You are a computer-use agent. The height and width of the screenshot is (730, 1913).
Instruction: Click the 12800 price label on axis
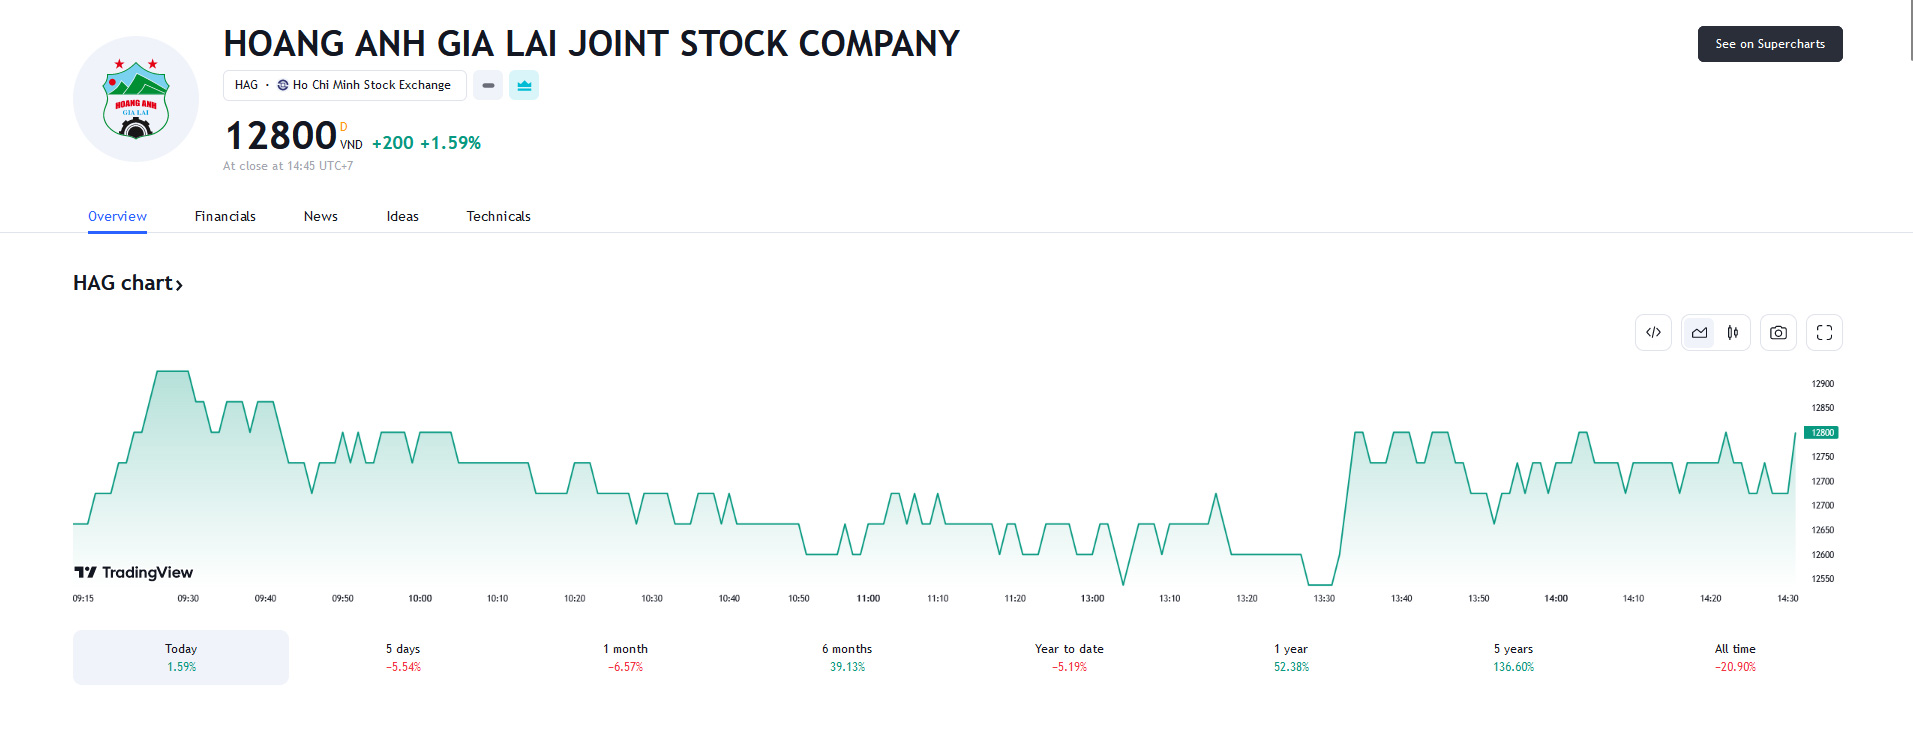pyautogui.click(x=1821, y=433)
